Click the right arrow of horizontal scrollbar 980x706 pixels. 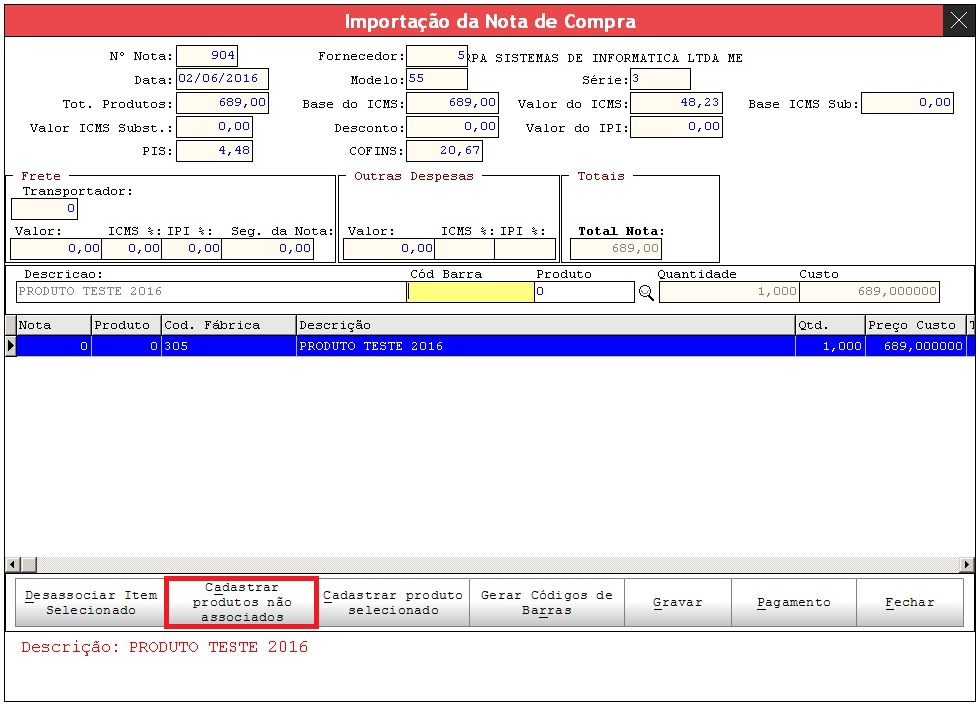click(x=967, y=564)
